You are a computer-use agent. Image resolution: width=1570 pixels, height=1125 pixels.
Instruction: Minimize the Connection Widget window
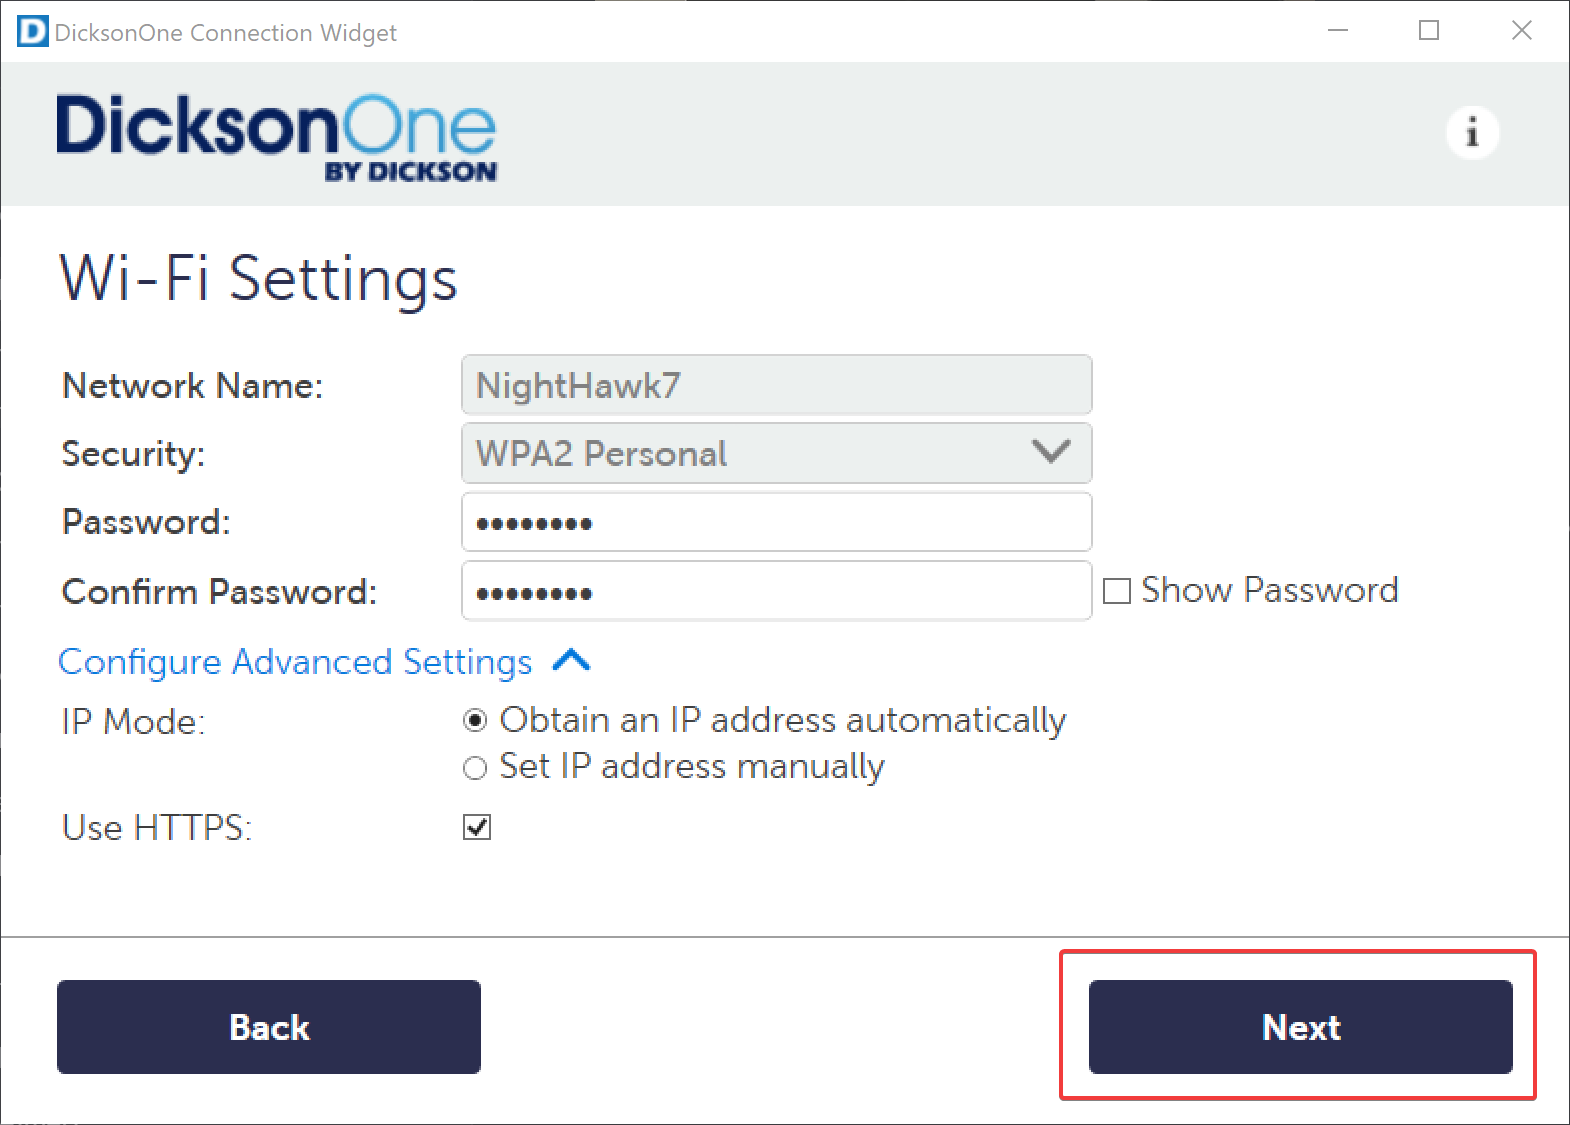click(x=1338, y=31)
